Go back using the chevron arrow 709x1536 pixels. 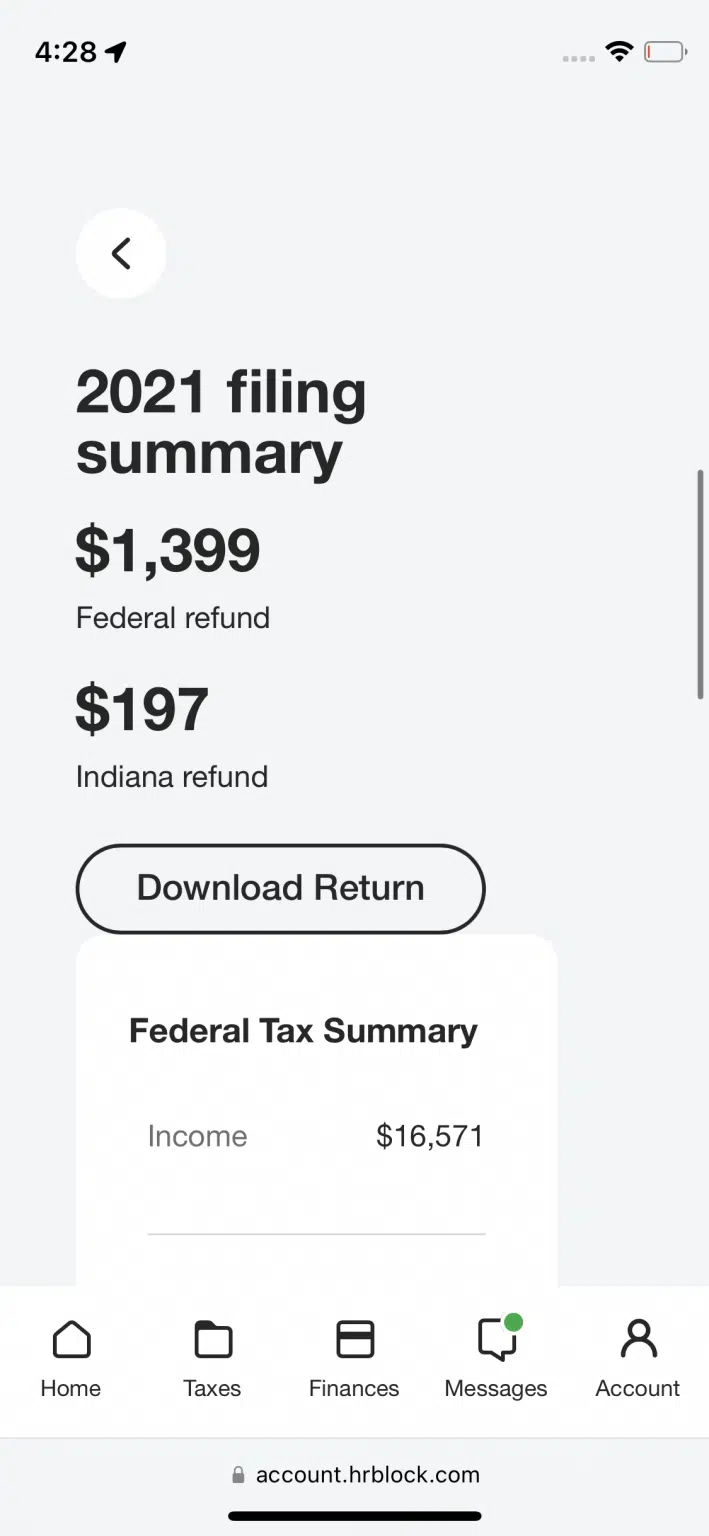(121, 253)
